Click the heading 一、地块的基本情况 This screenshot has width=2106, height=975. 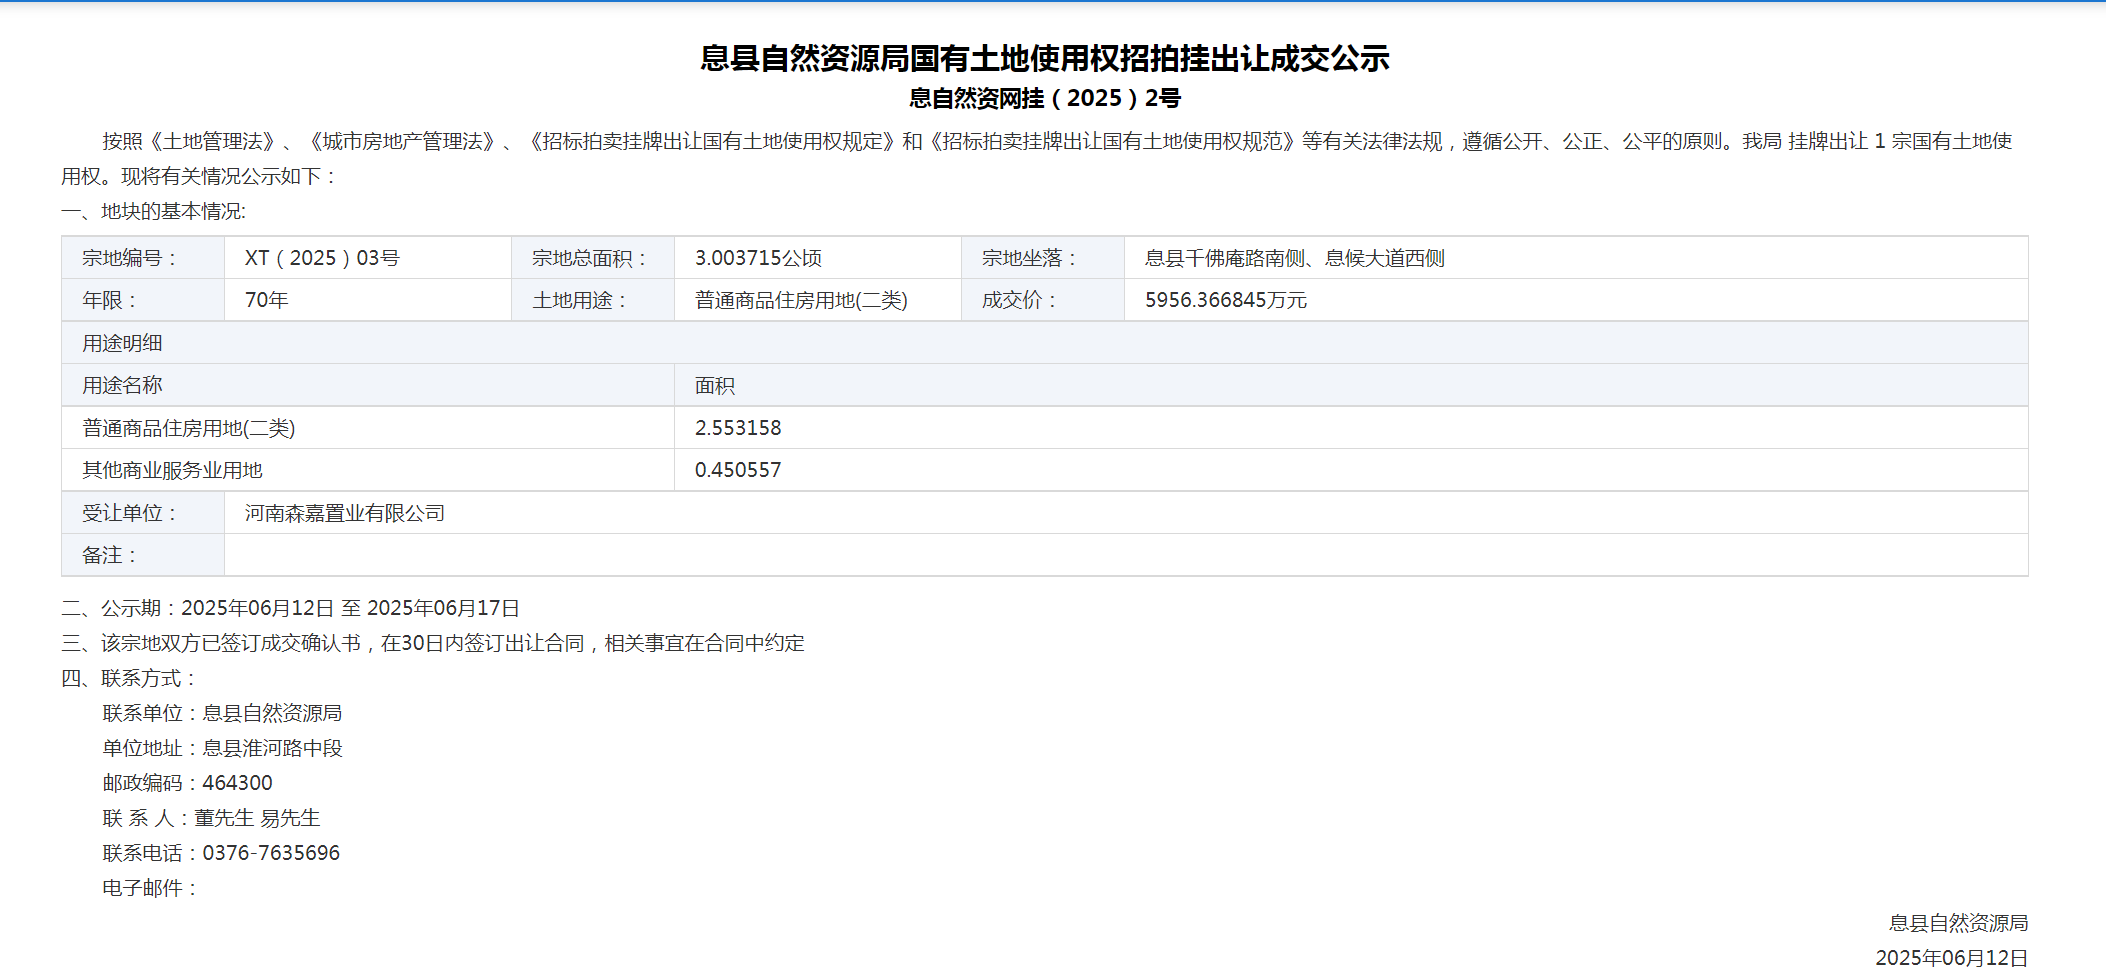153,211
